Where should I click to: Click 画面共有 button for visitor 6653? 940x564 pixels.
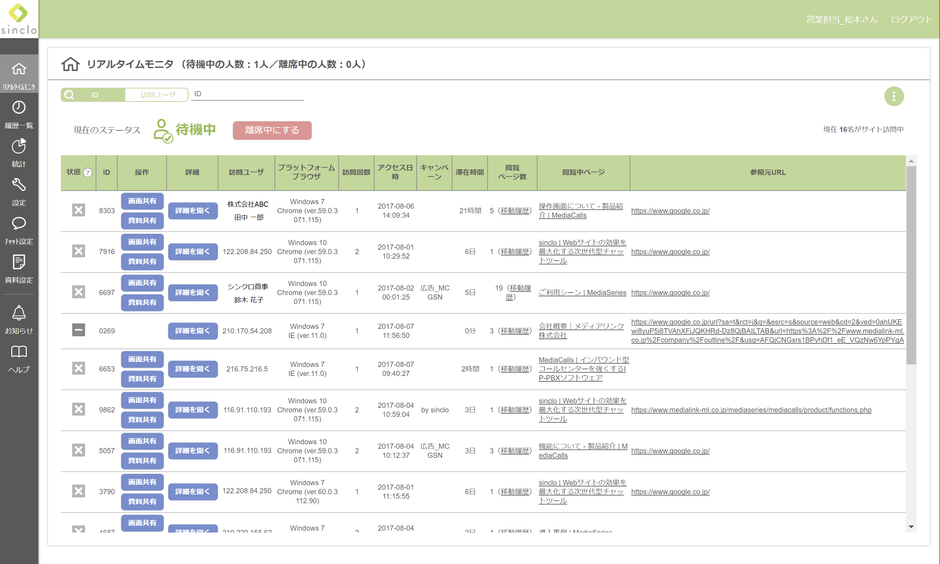tap(142, 359)
